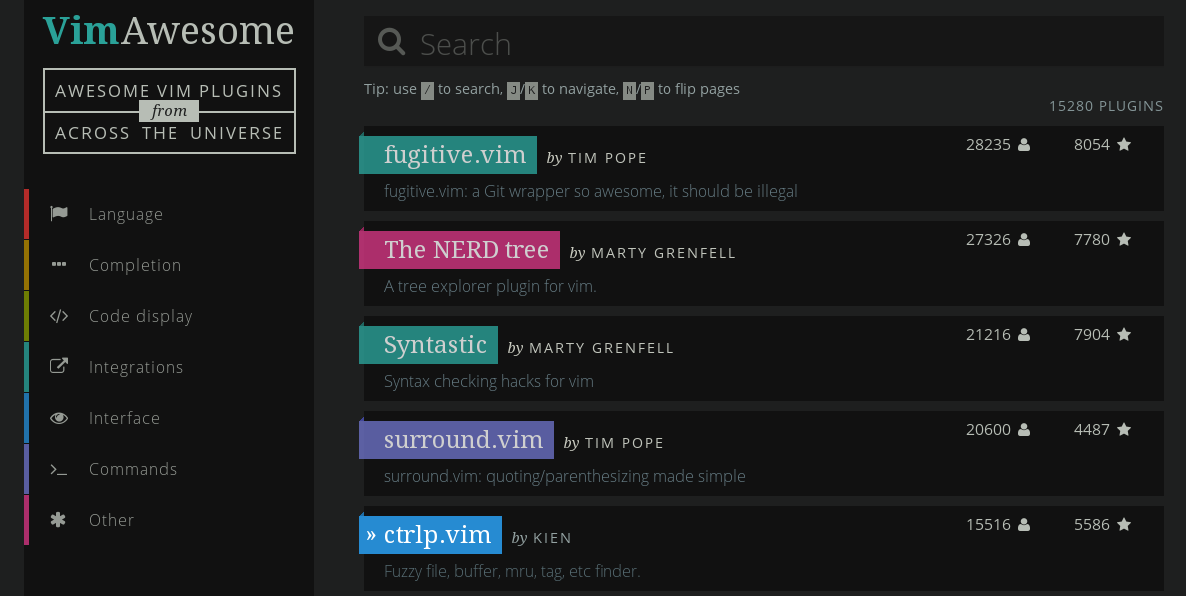Viewport: 1186px width, 596px height.
Task: Click the 'J' key hint in the tip
Action: coord(514,90)
